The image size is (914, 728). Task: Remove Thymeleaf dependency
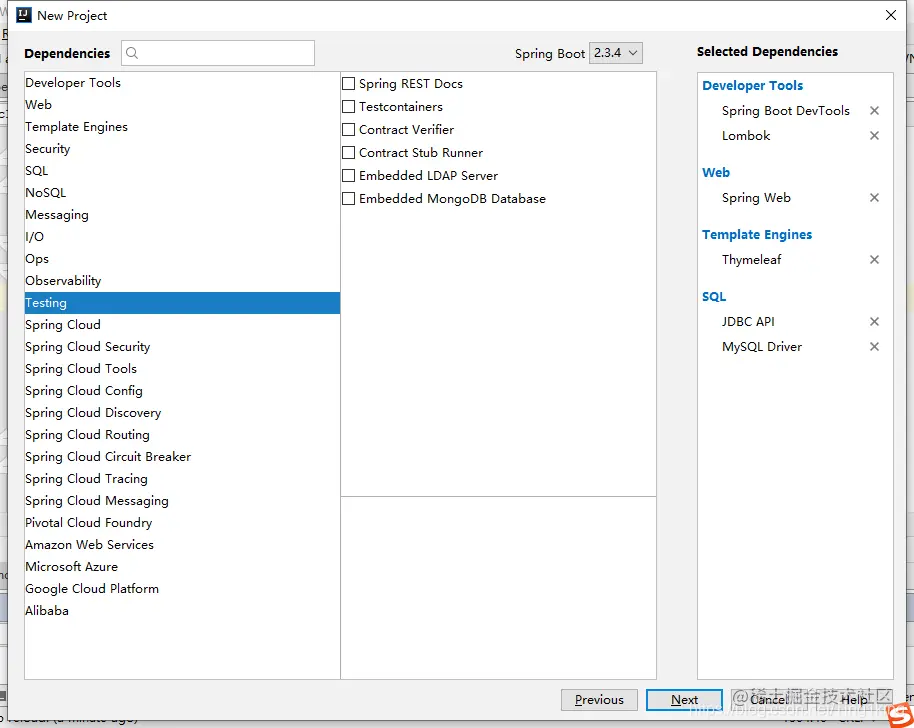[x=874, y=259]
